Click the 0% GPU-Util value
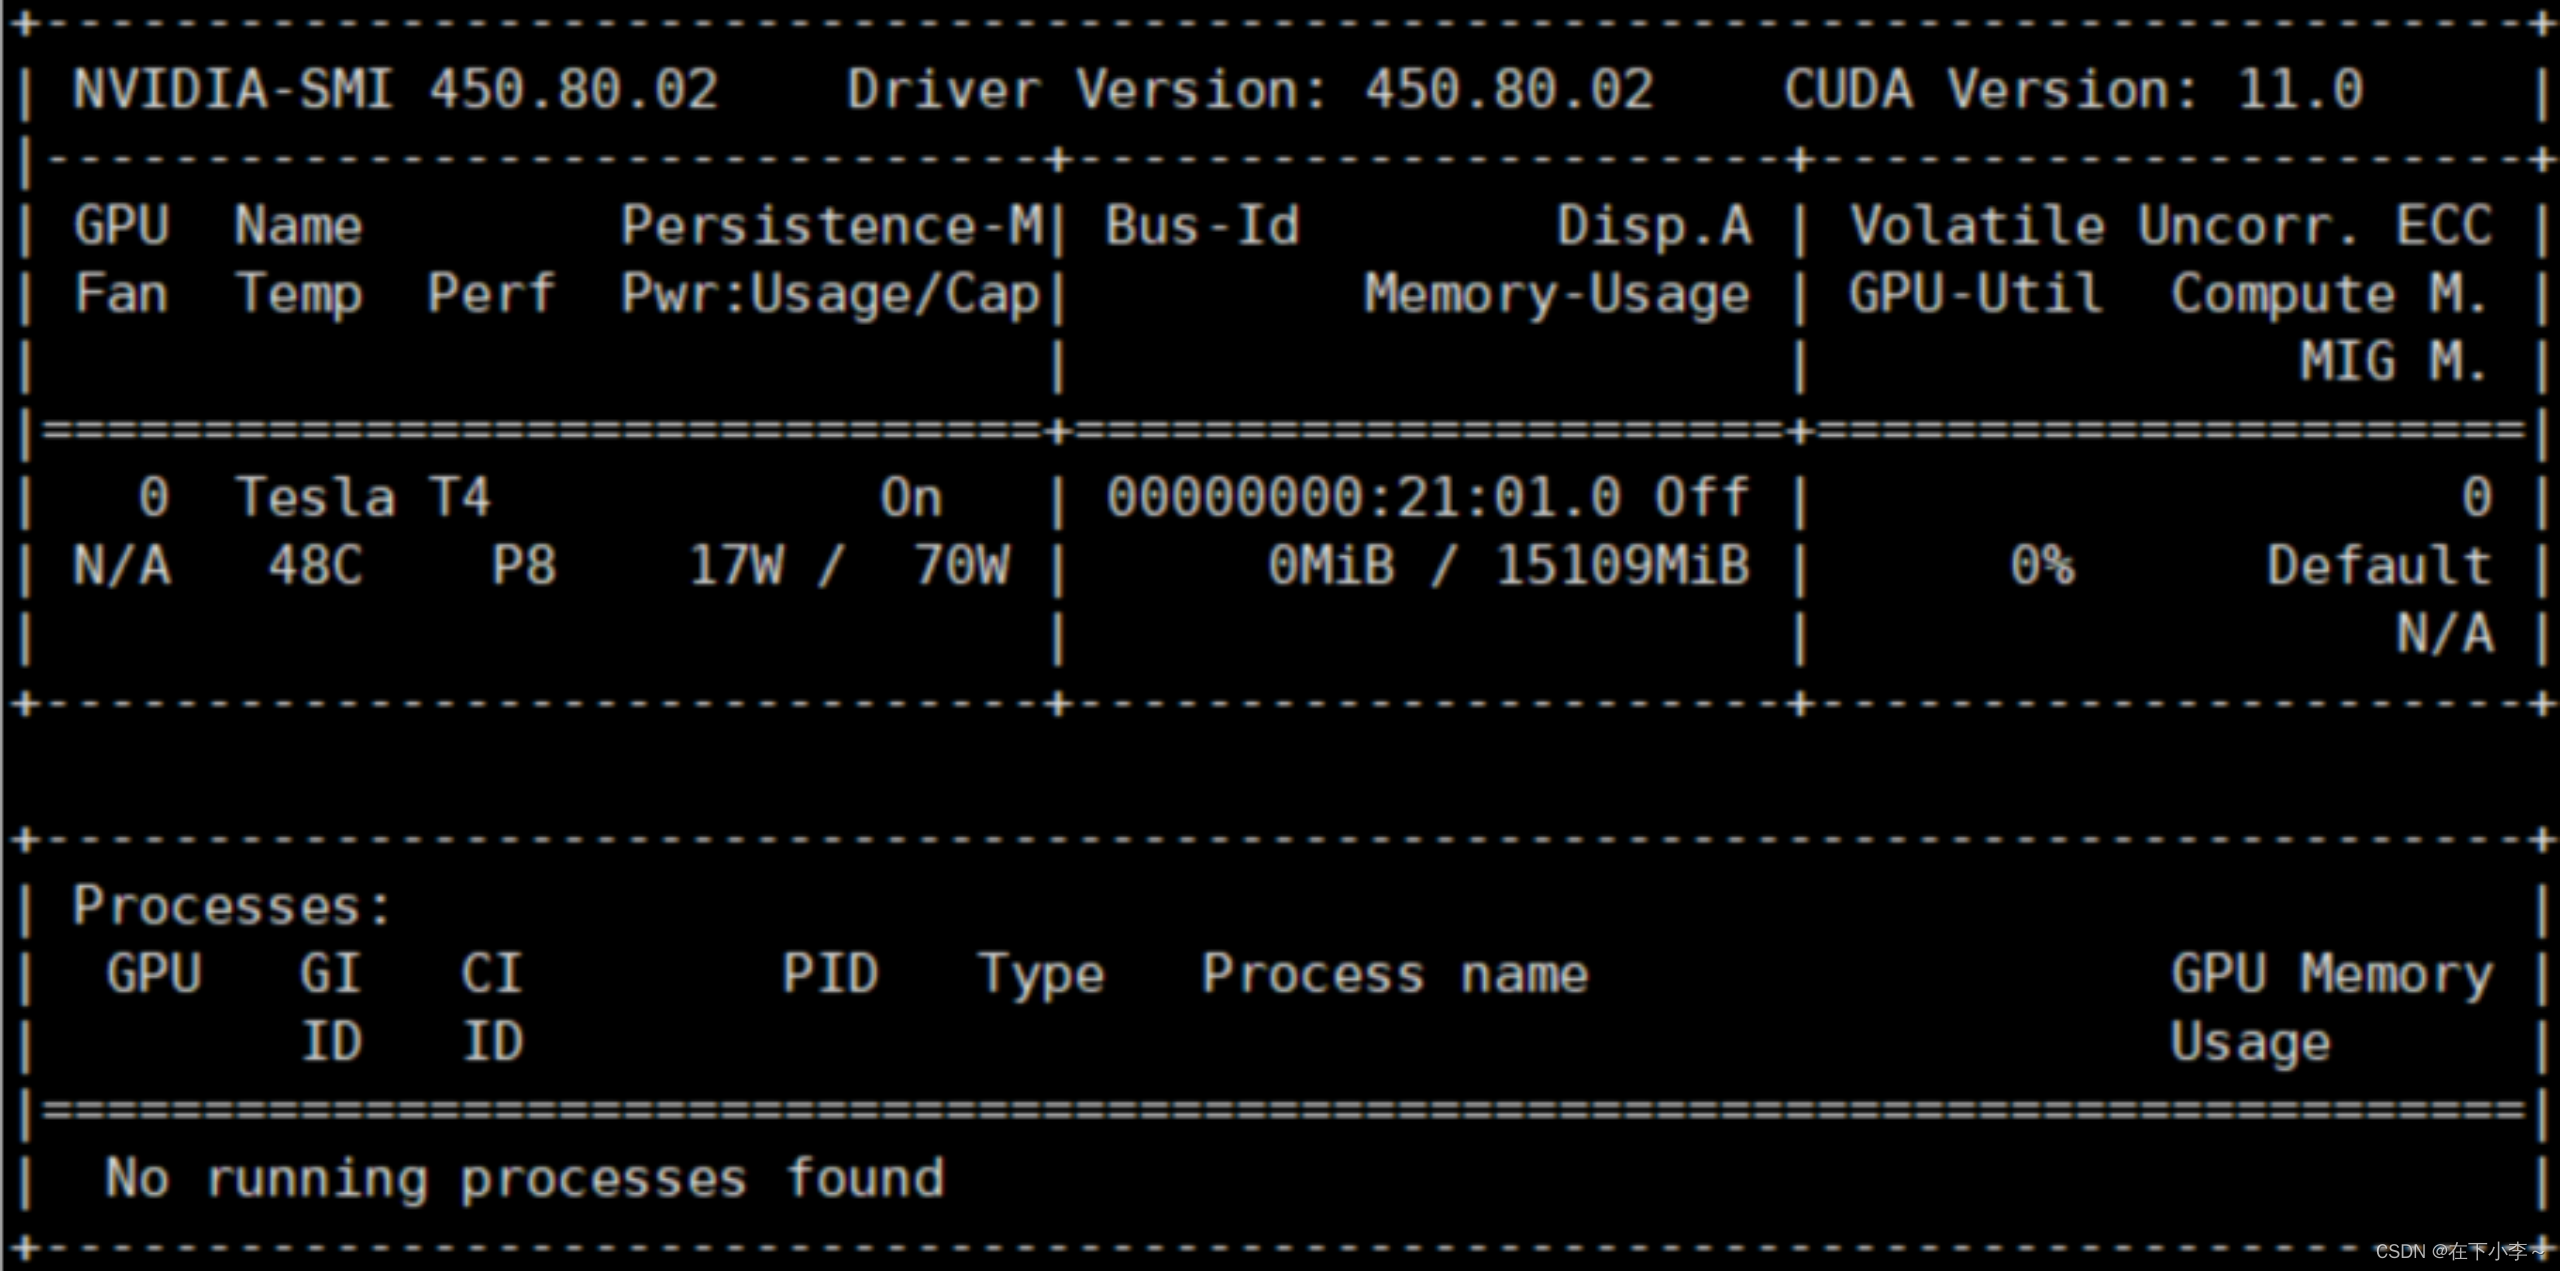 (2042, 565)
